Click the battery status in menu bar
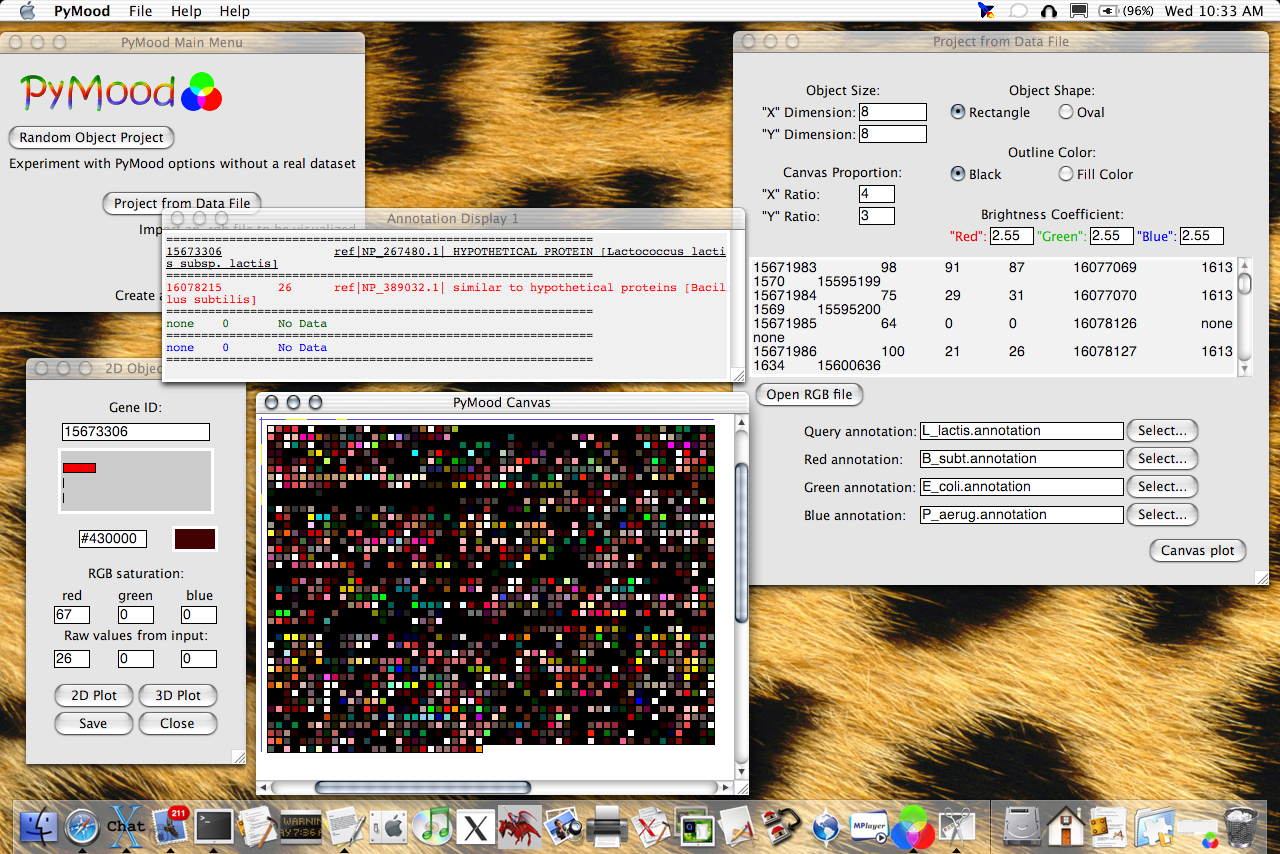1280x854 pixels. coord(1127,11)
